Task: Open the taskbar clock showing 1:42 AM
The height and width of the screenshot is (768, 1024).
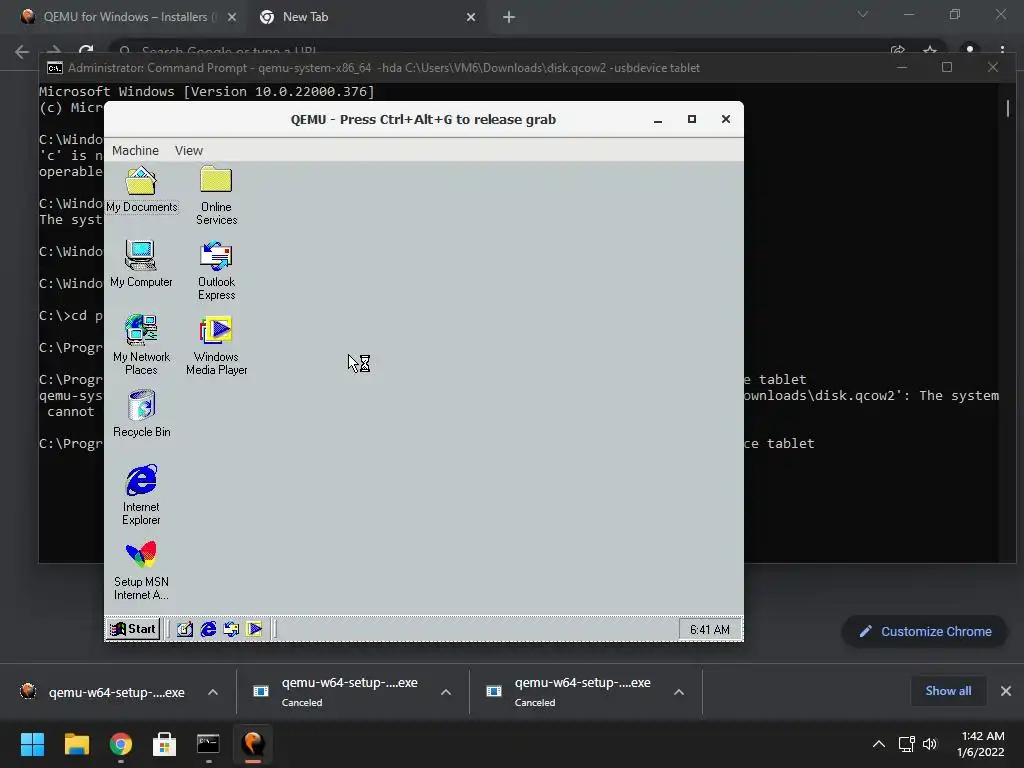Action: click(982, 744)
